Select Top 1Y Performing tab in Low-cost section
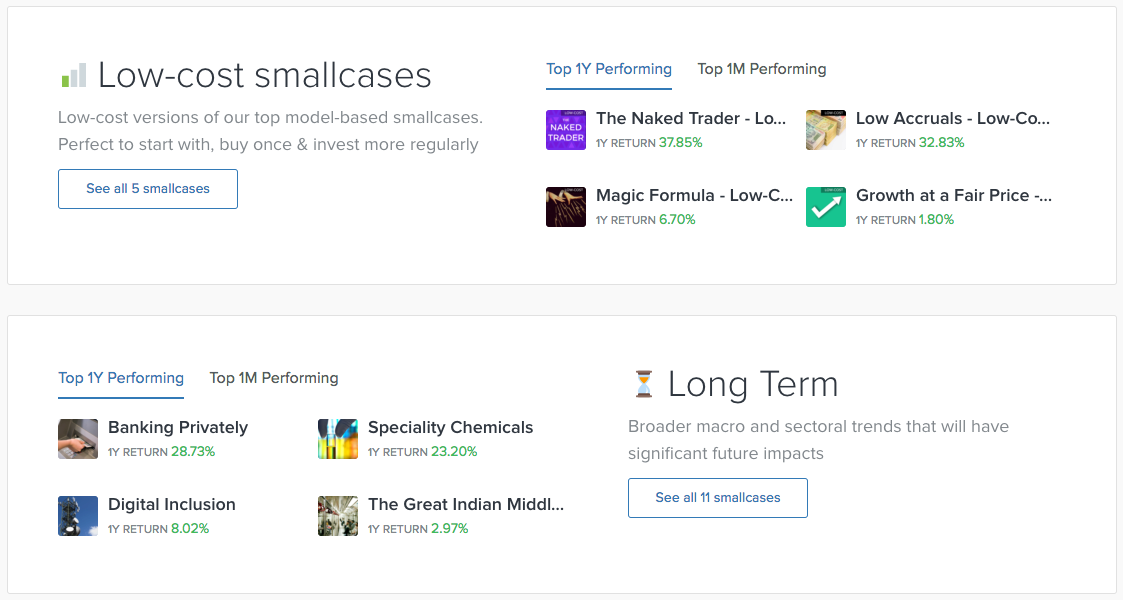1123x600 pixels. [608, 69]
